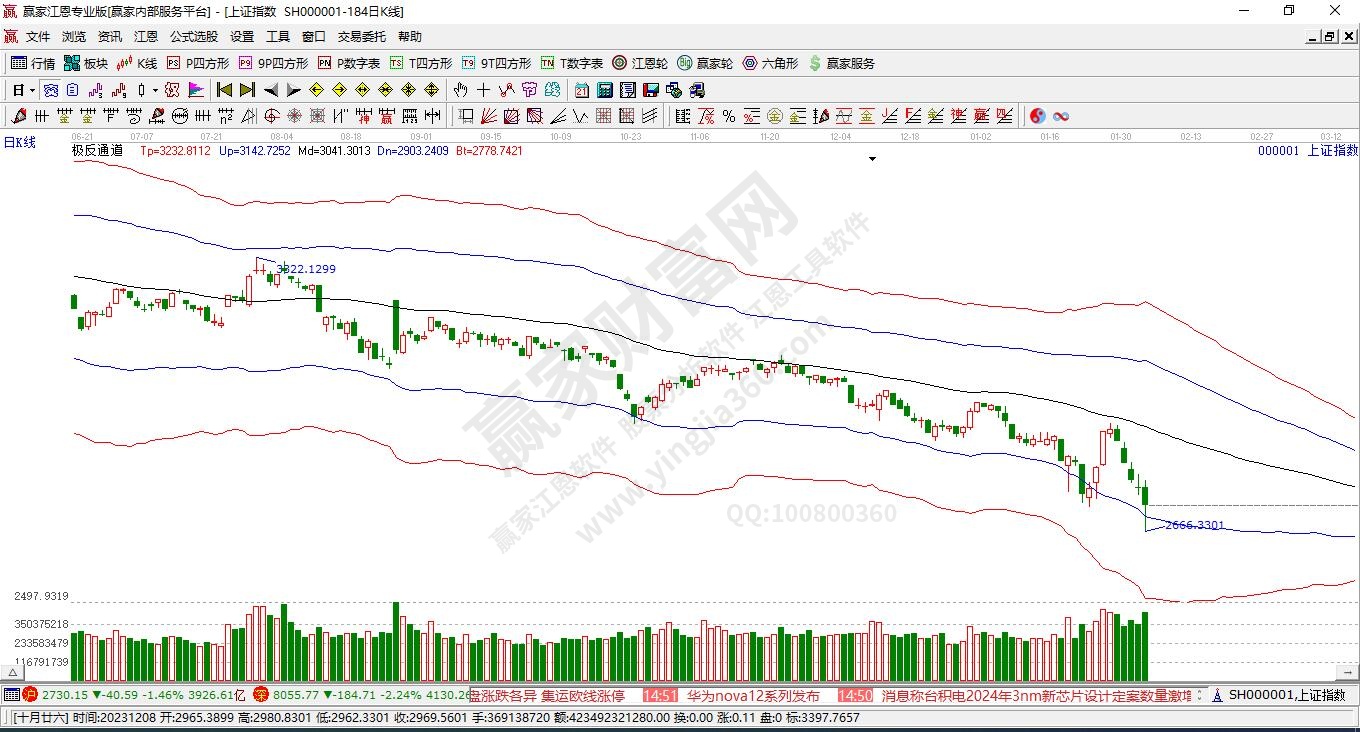Click the yin-yang taiji icon
This screenshot has width=1360, height=732.
pyautogui.click(x=1037, y=116)
